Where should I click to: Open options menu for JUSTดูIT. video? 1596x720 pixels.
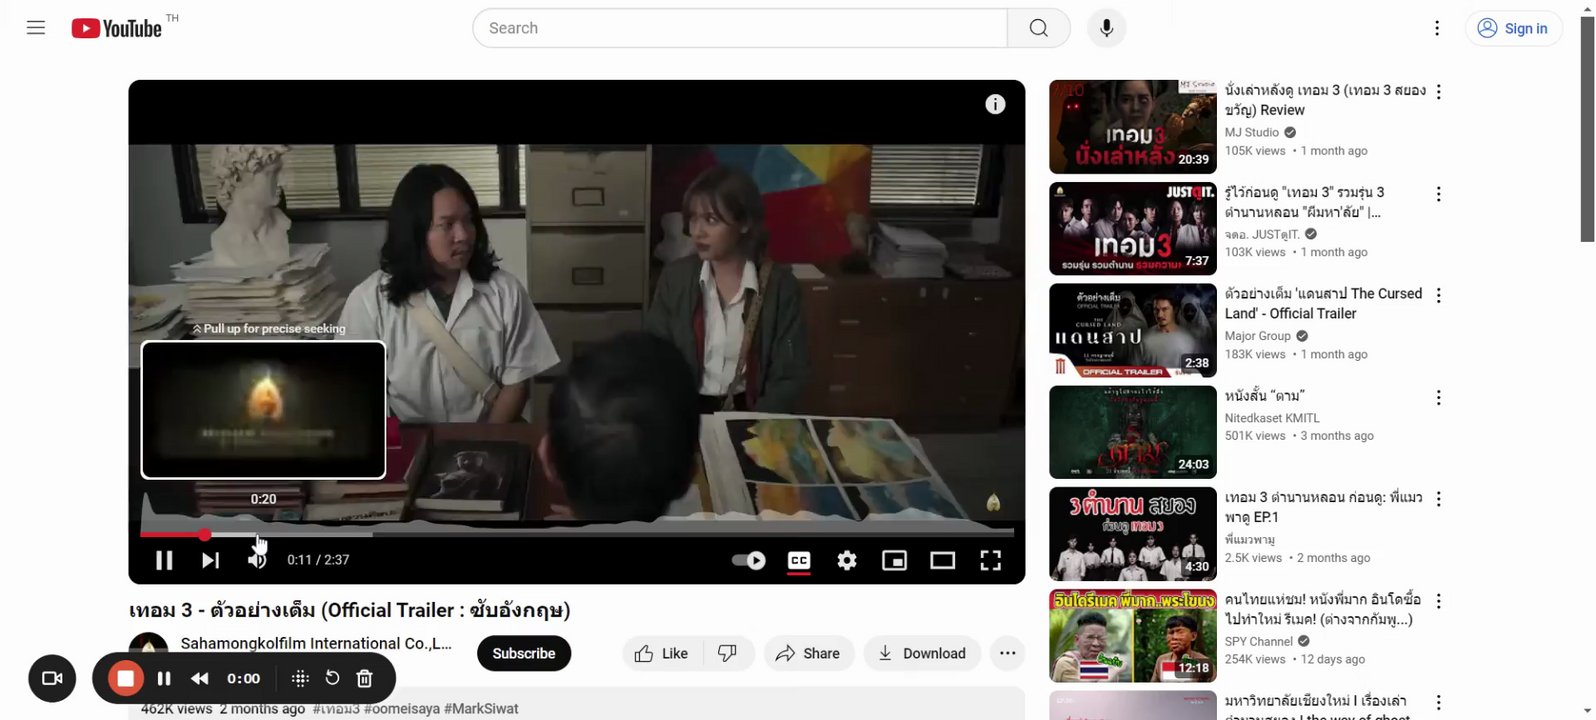[1439, 194]
